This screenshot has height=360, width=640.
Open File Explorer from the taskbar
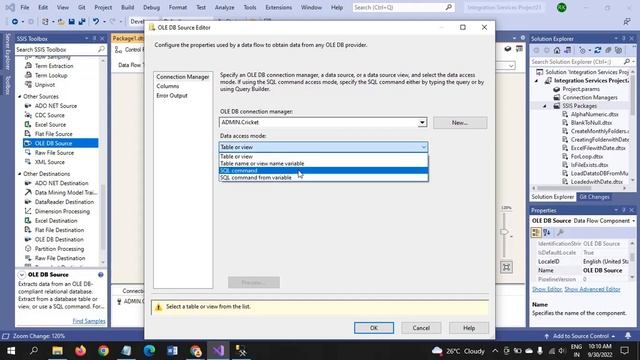57,351
